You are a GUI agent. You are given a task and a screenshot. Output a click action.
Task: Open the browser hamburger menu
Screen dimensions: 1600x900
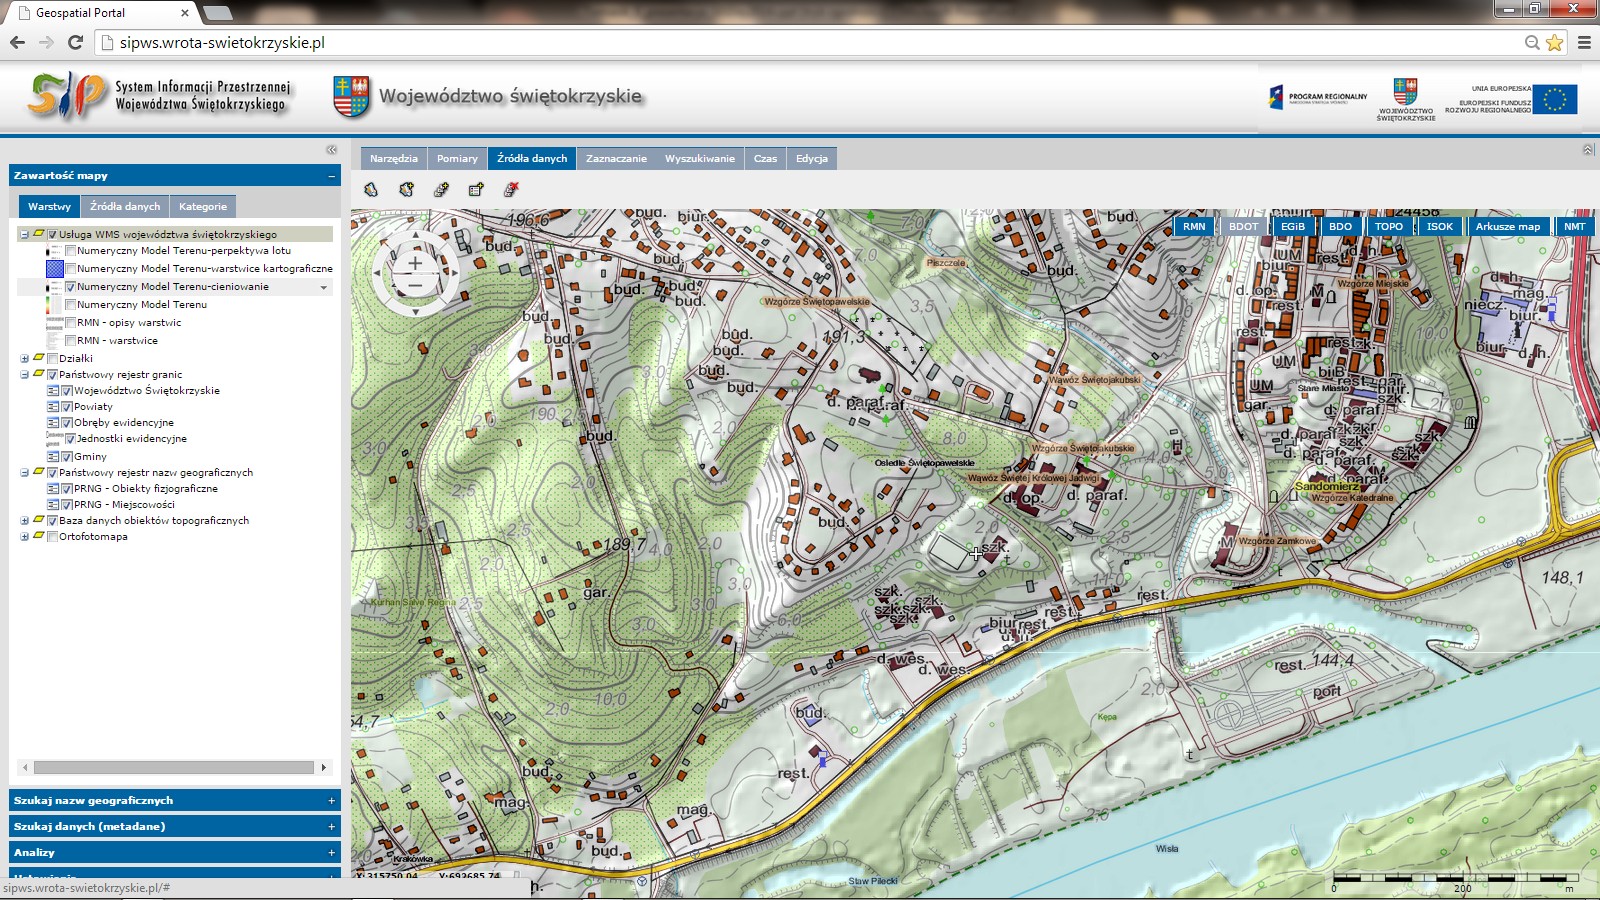(x=1584, y=42)
